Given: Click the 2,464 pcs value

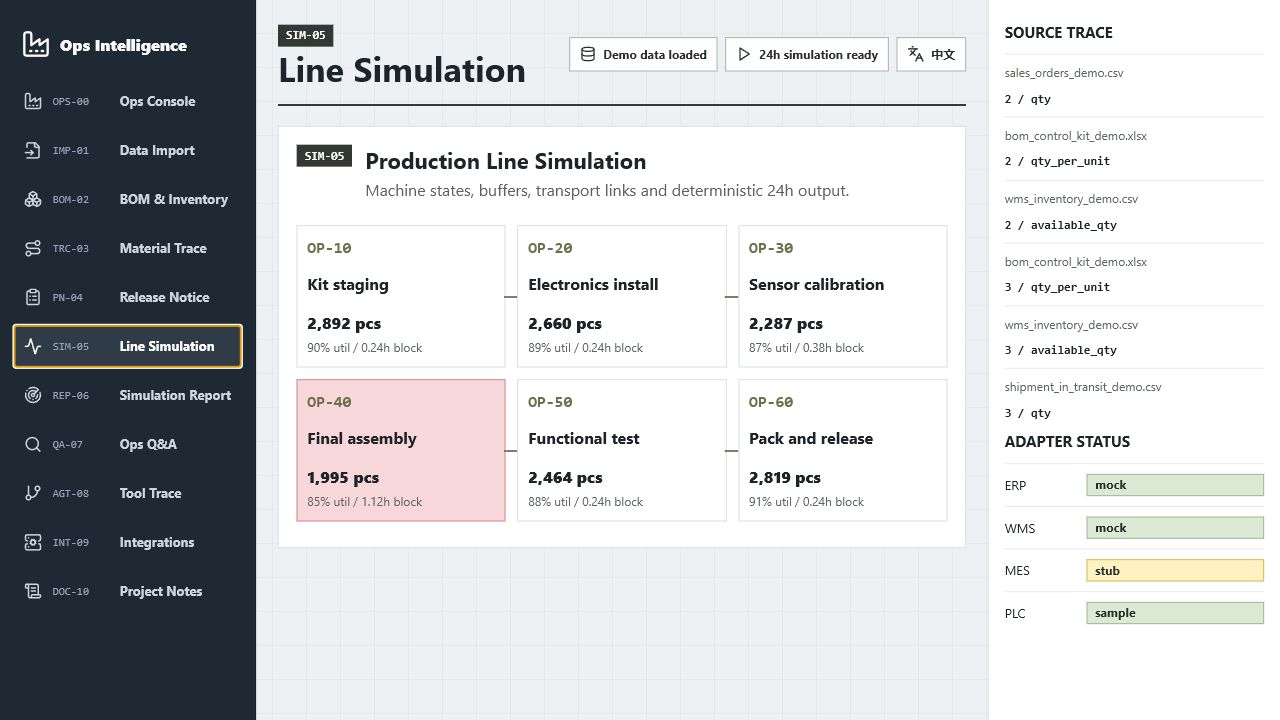Looking at the screenshot, I should pos(565,478).
